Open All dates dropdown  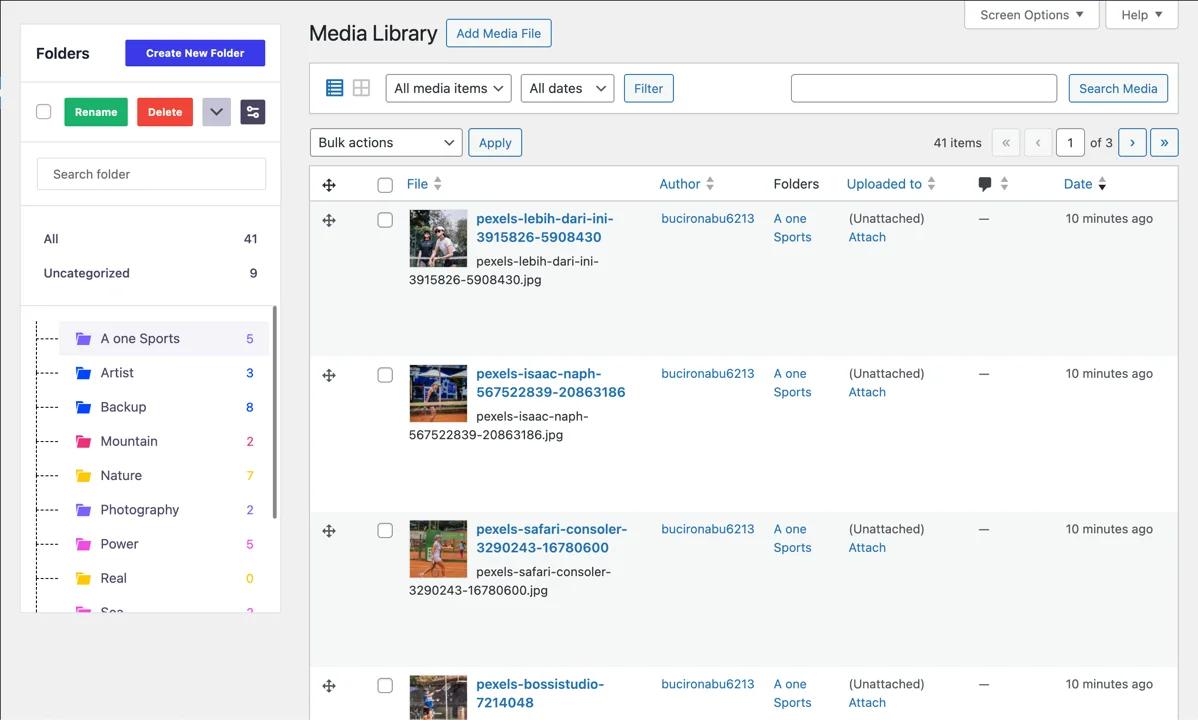tap(567, 89)
